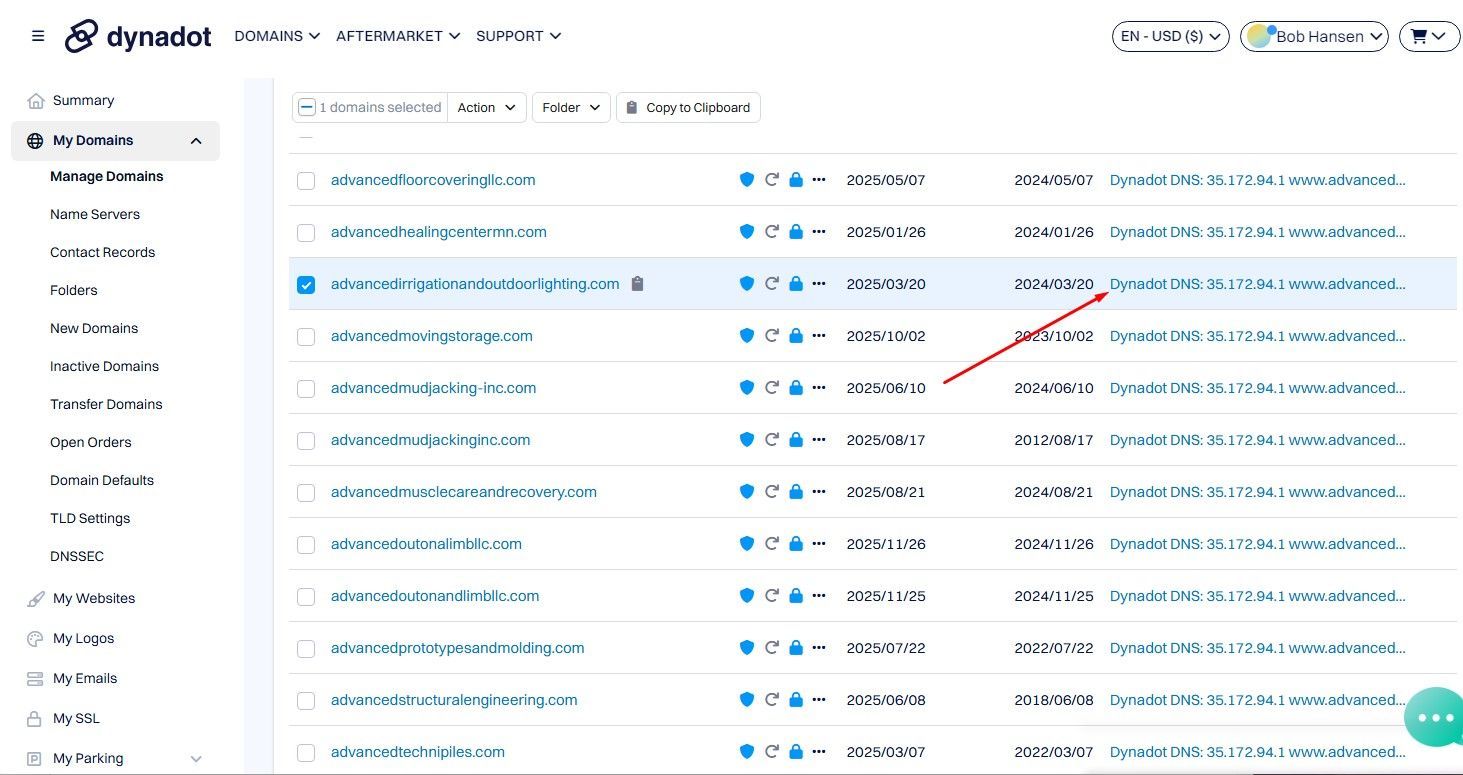Click lock icon for advancedfloorcoveringllc.com
Viewport: 1463px width, 775px height.
pyautogui.click(x=796, y=180)
